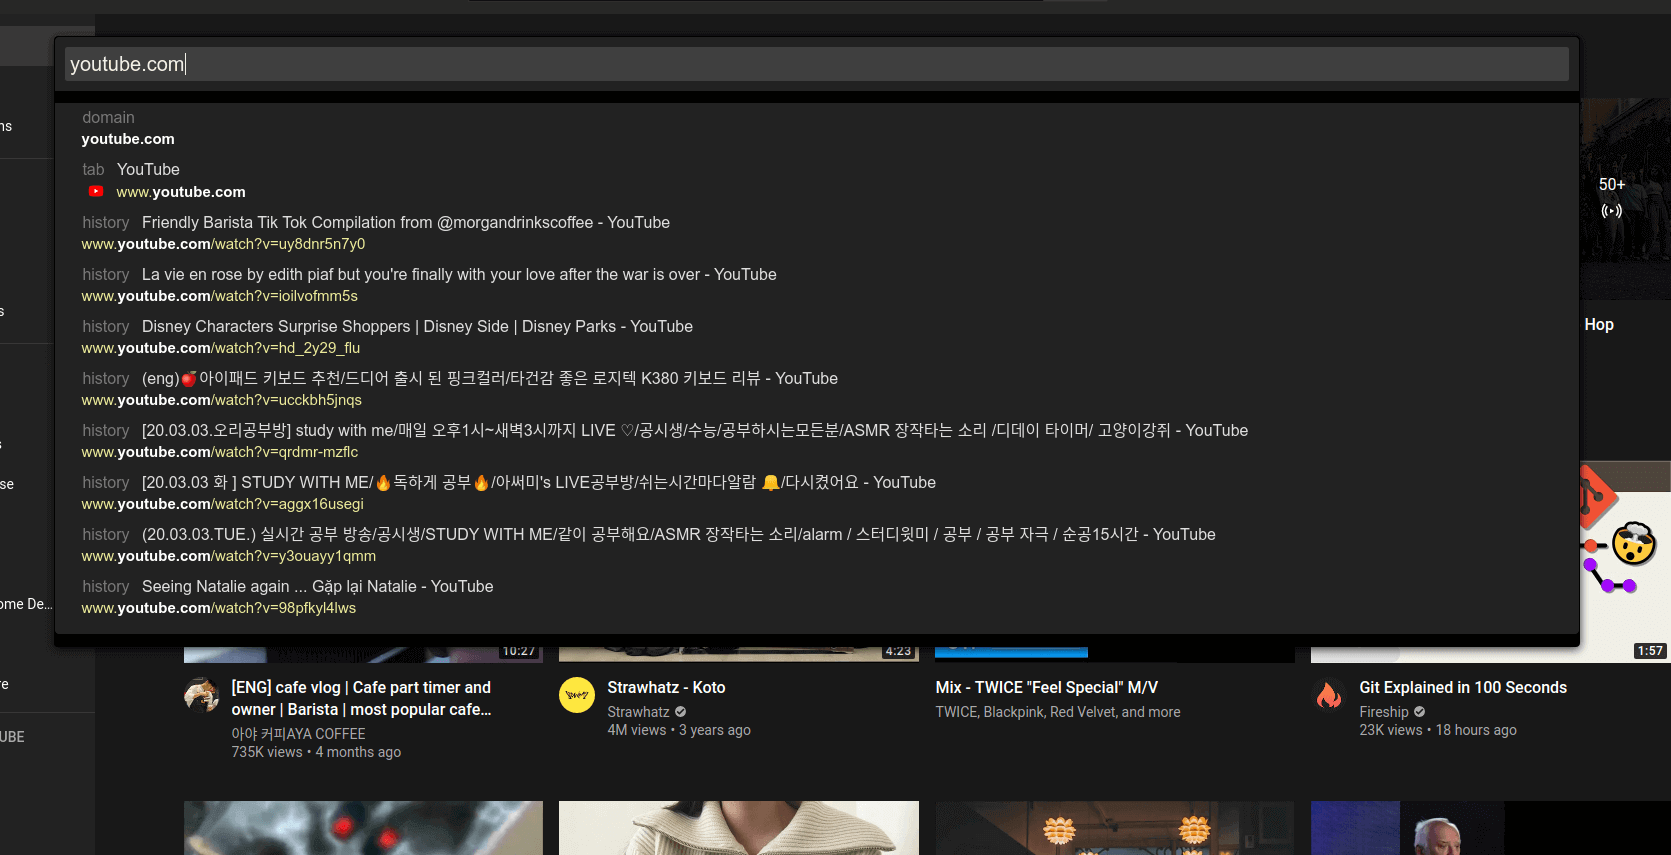1671x855 pixels.
Task: Open the hd_2y29_flu watch URL
Action: click(221, 348)
